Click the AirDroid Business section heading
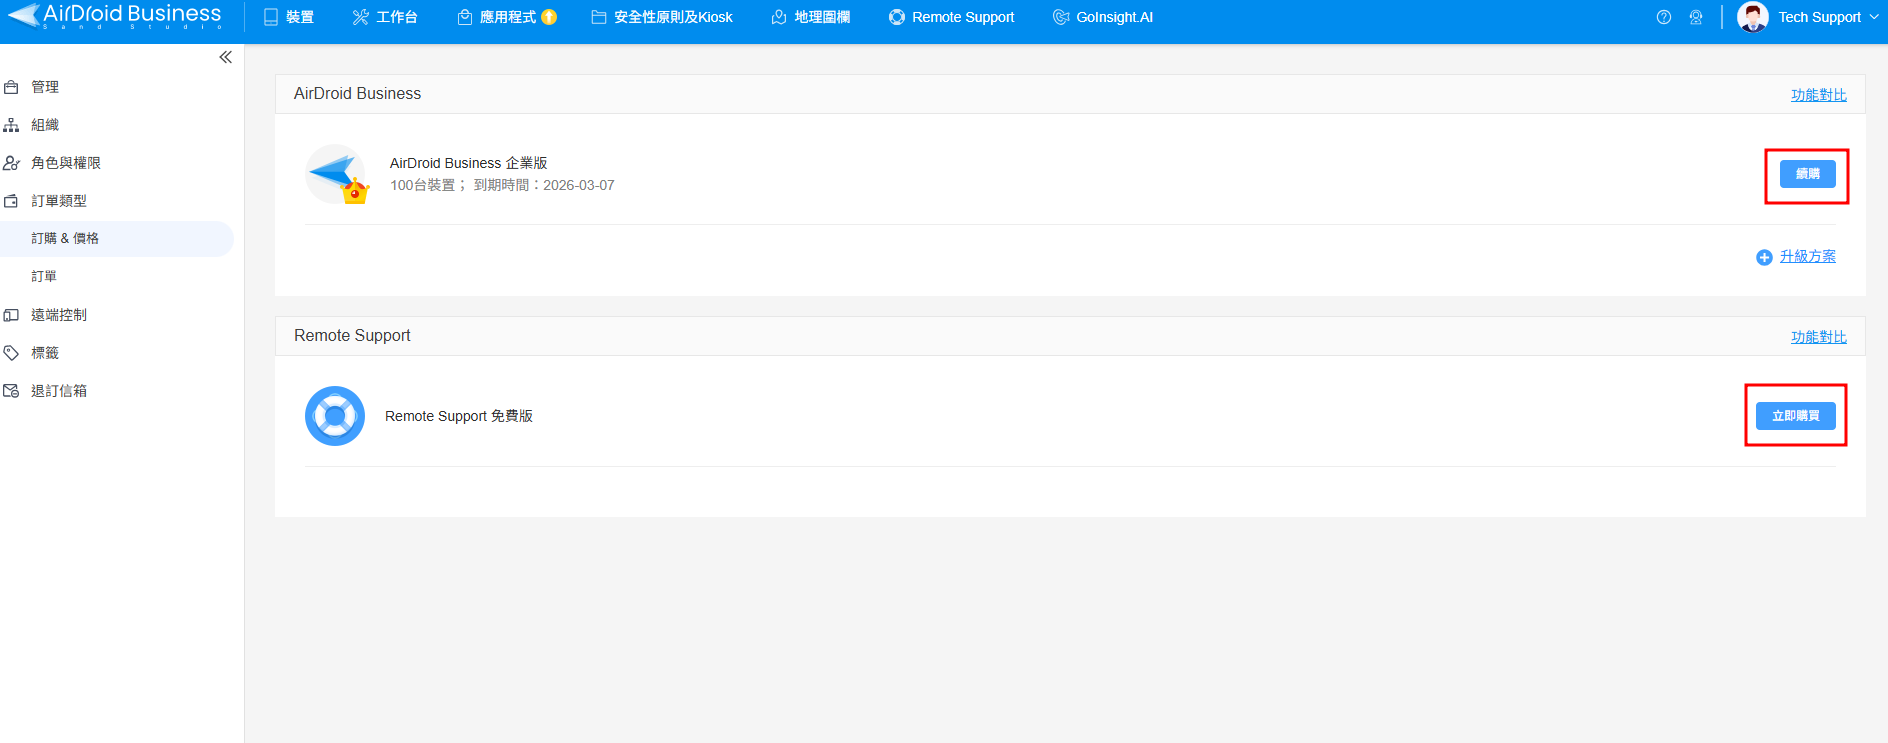Viewport: 1888px width, 743px height. (358, 93)
